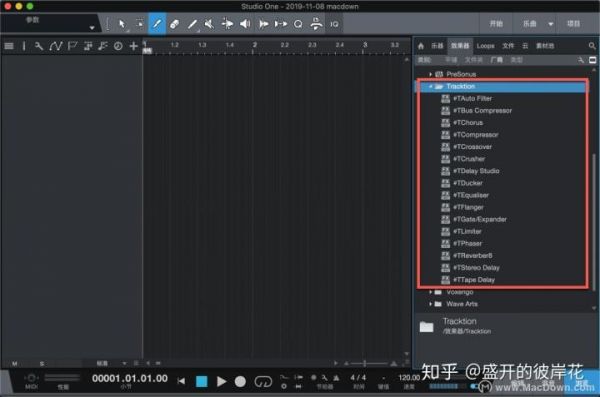
Task: Open the tempo track clock icon
Action: tap(118, 46)
